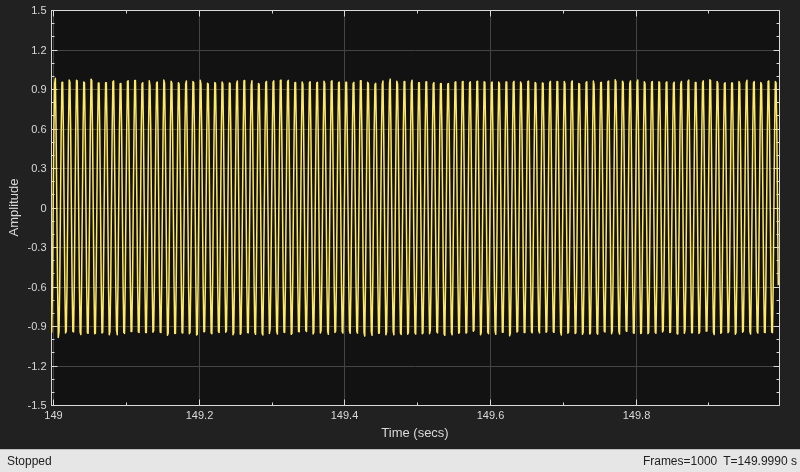Click the 1.5 y-axis tick label
The width and height of the screenshot is (800, 472).
tap(39, 10)
